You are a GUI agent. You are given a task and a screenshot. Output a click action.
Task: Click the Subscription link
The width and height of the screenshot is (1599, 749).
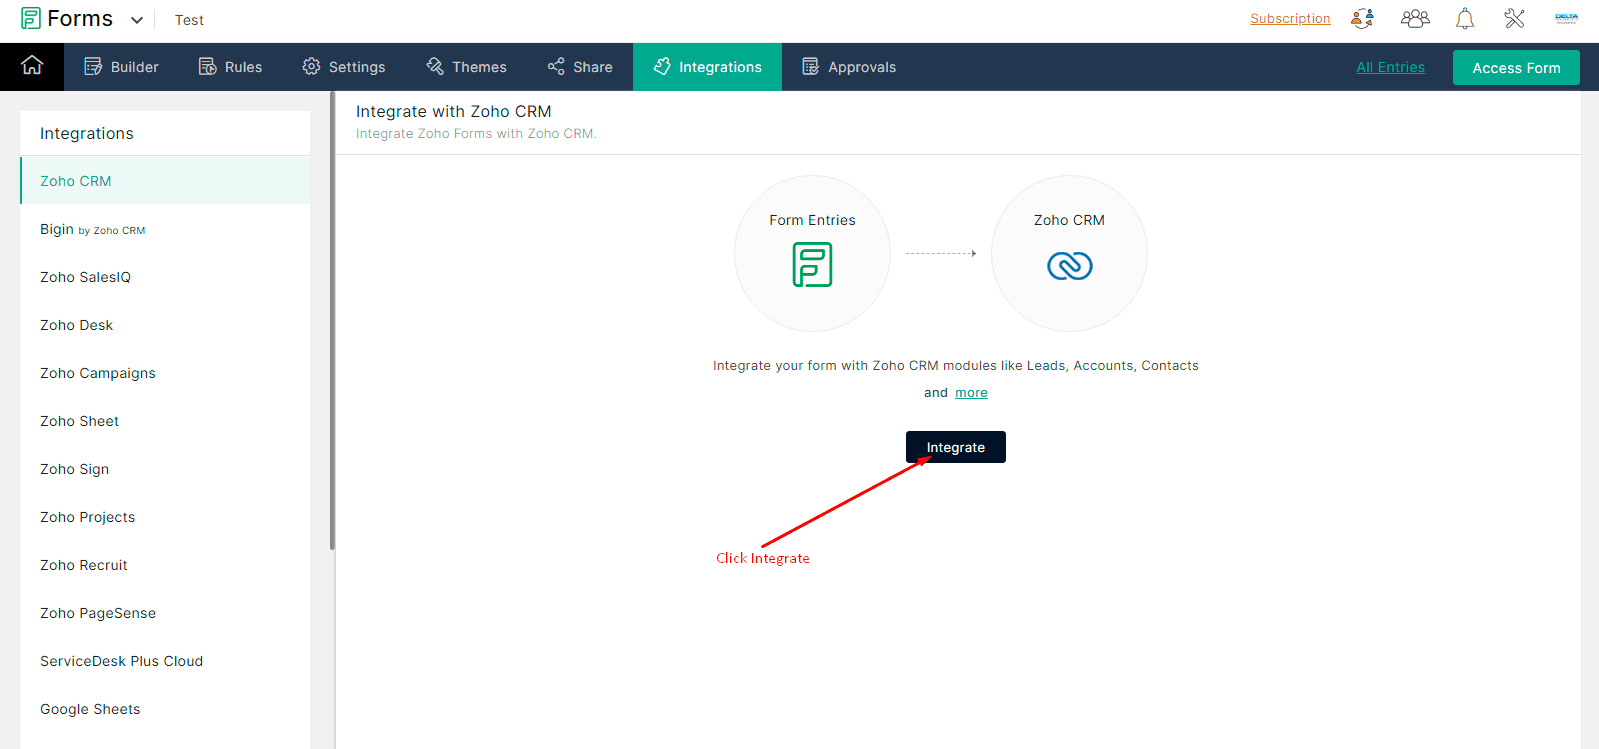coord(1290,19)
